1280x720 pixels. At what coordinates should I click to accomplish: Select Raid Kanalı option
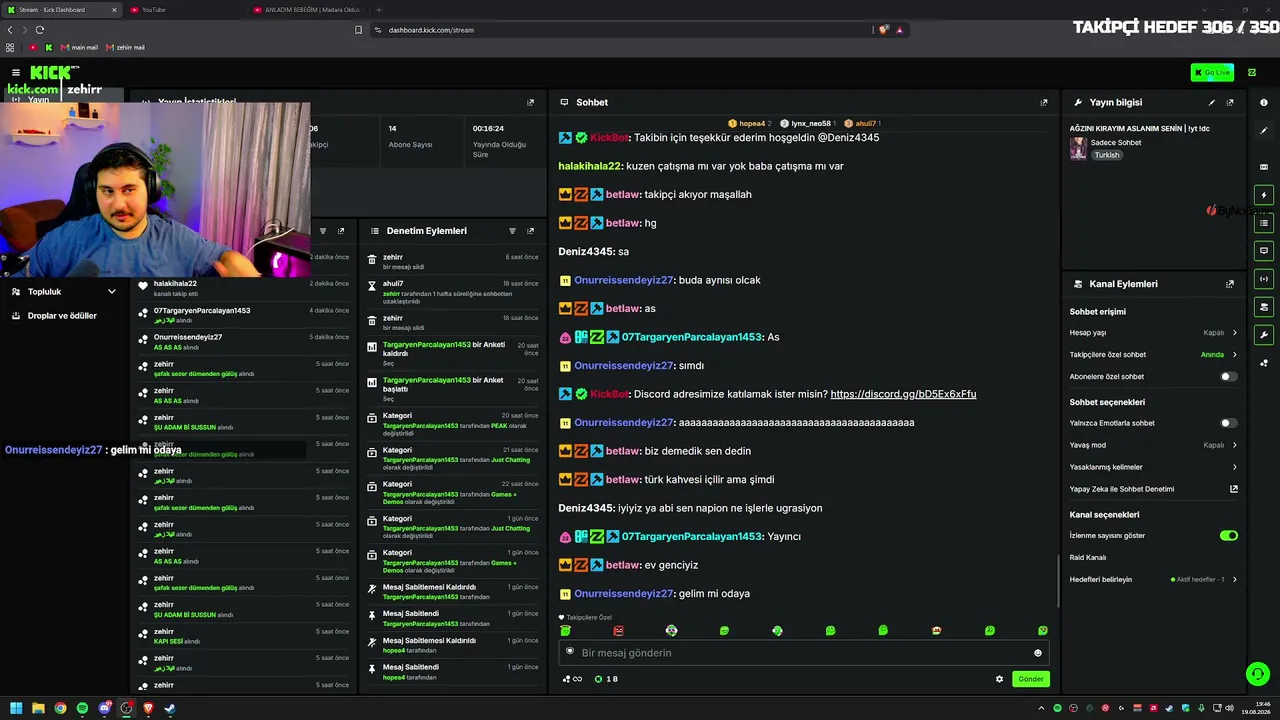click(1088, 557)
